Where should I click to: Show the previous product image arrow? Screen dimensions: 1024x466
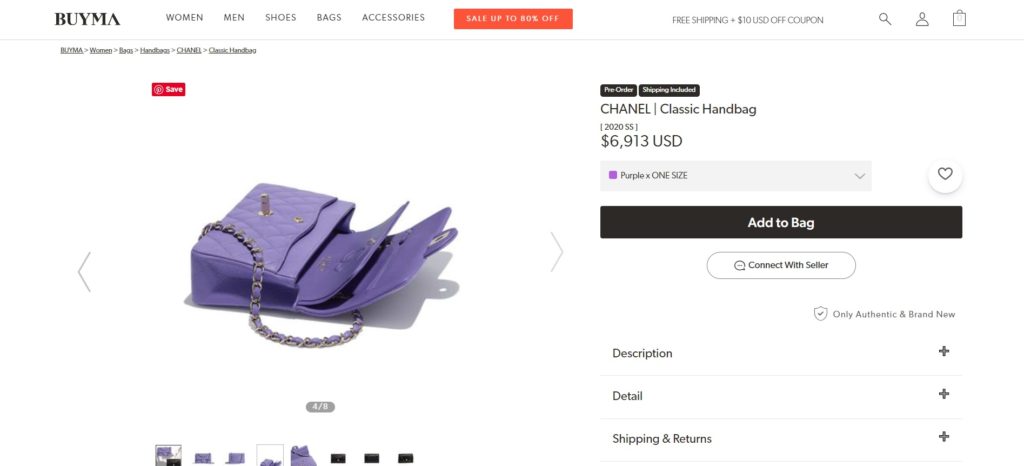pyautogui.click(x=84, y=271)
